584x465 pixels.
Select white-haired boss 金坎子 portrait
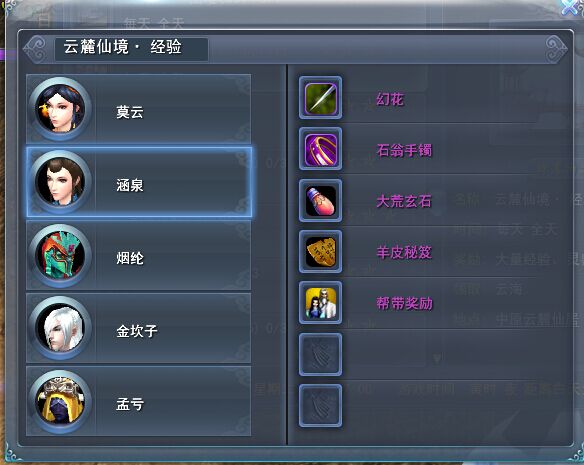[60, 328]
